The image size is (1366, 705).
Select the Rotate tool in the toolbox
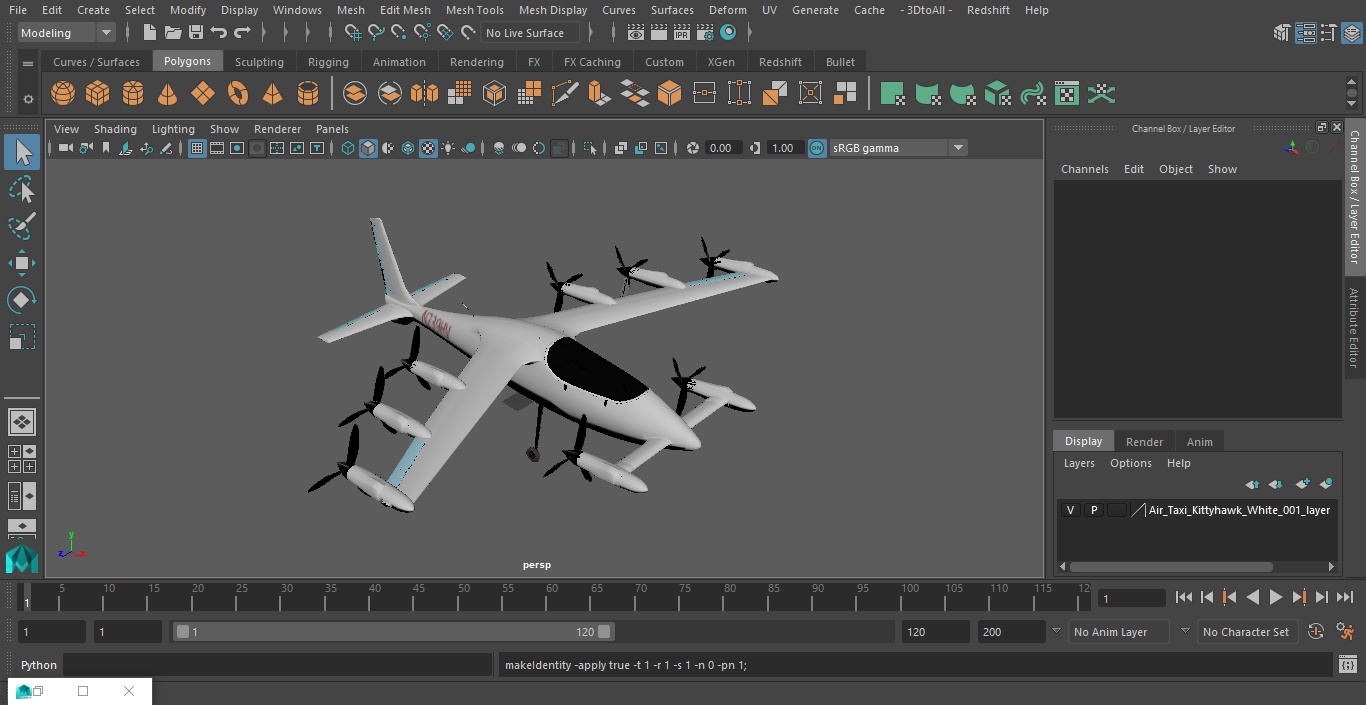22,300
